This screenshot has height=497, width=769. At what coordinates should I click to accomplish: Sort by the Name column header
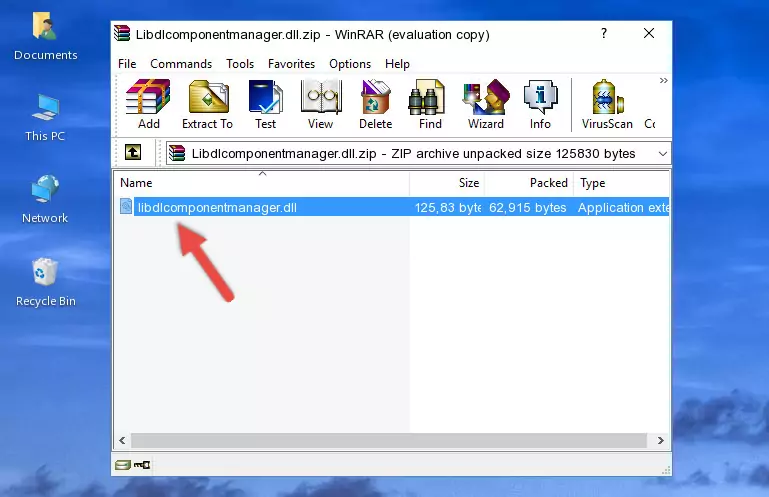tap(262, 183)
